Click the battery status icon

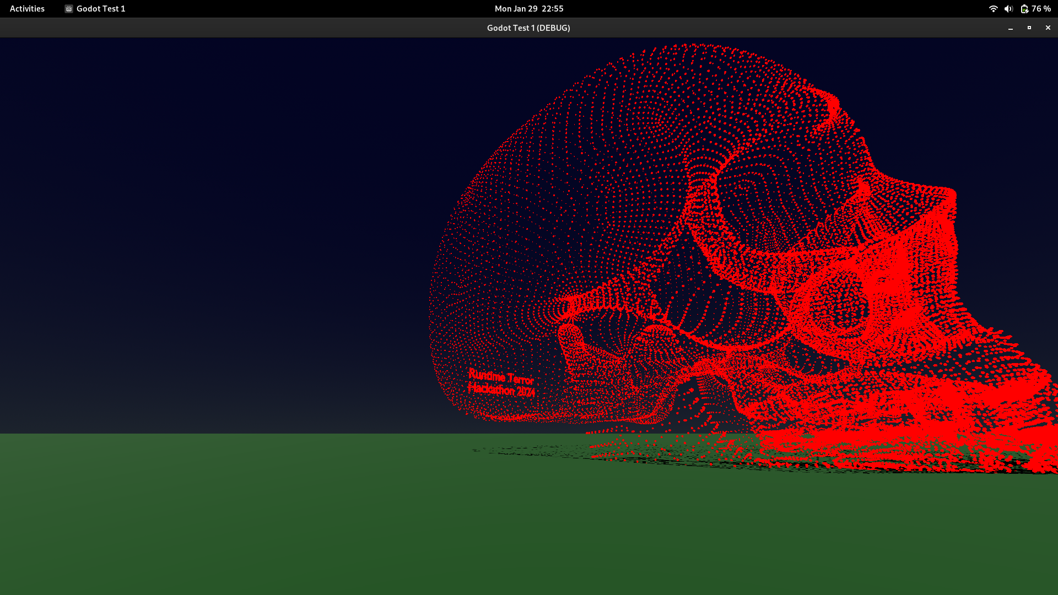point(1024,9)
